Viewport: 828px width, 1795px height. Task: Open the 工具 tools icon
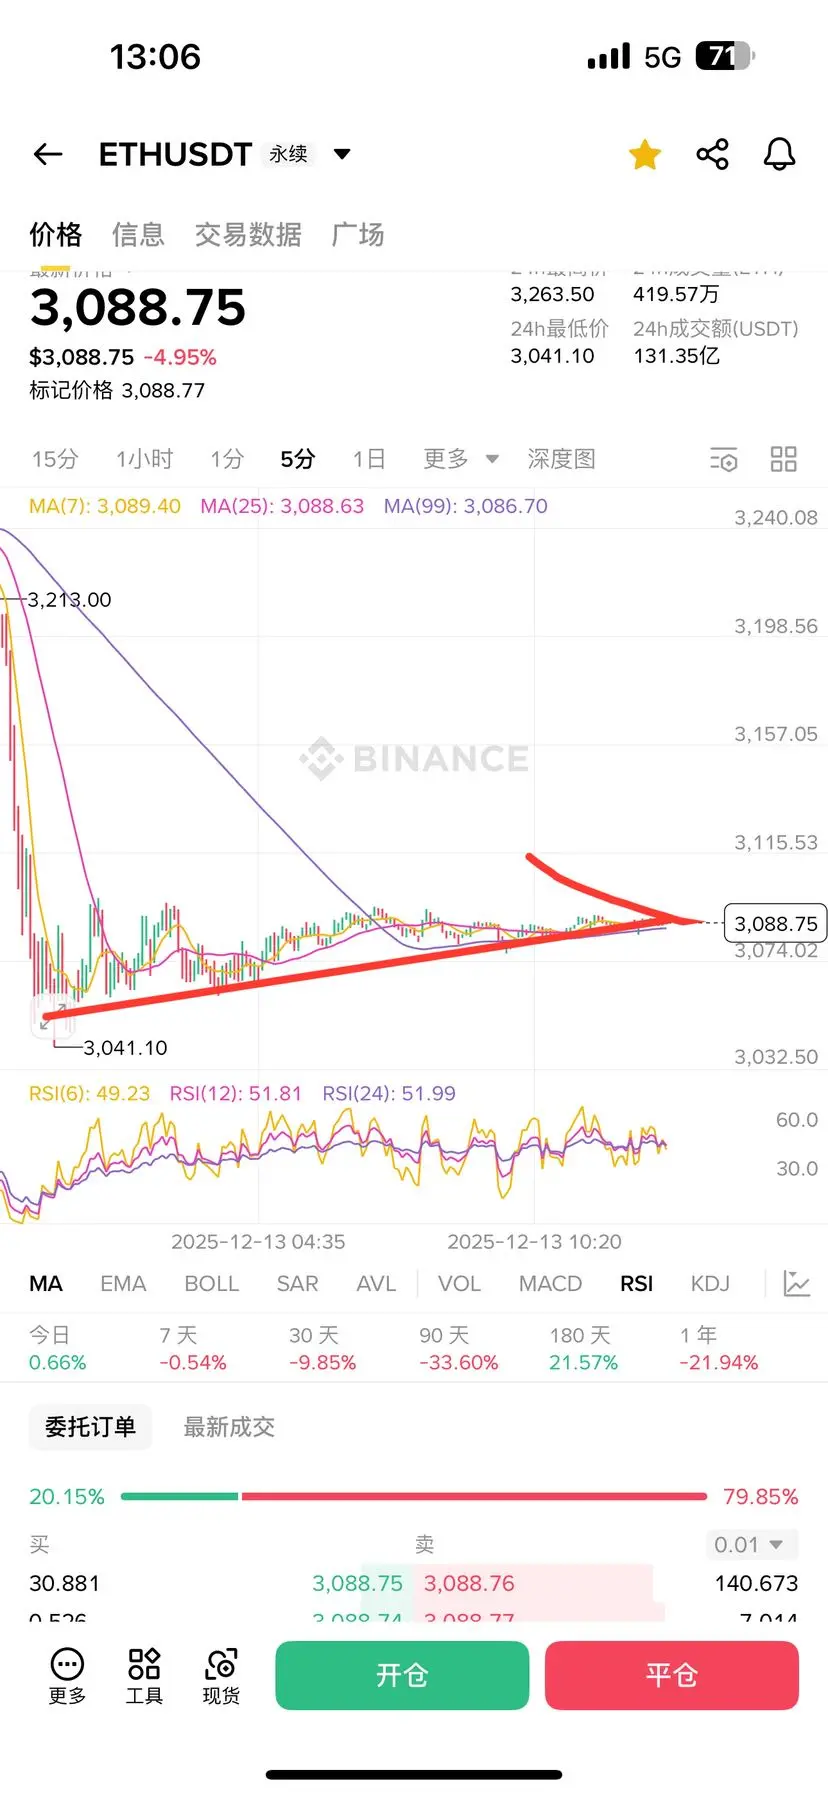tap(144, 1676)
